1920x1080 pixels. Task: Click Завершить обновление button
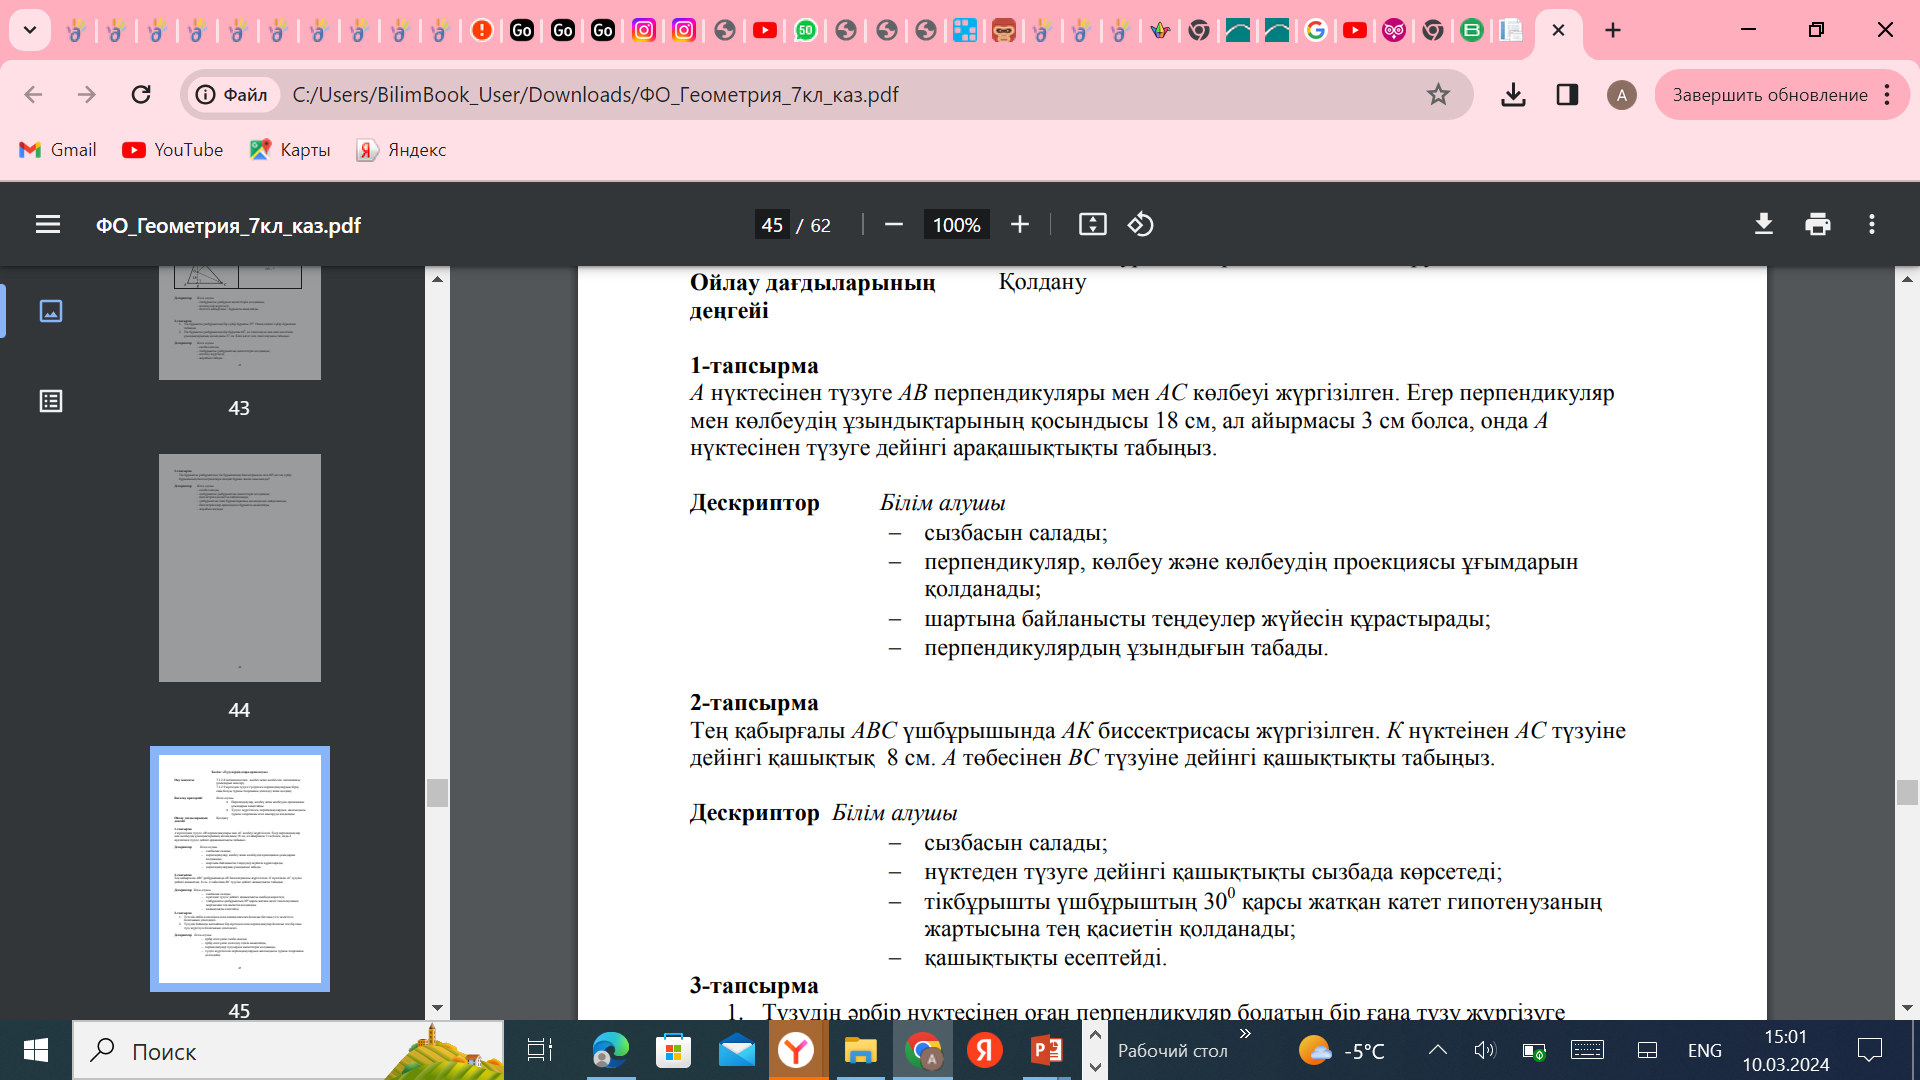pos(1769,95)
